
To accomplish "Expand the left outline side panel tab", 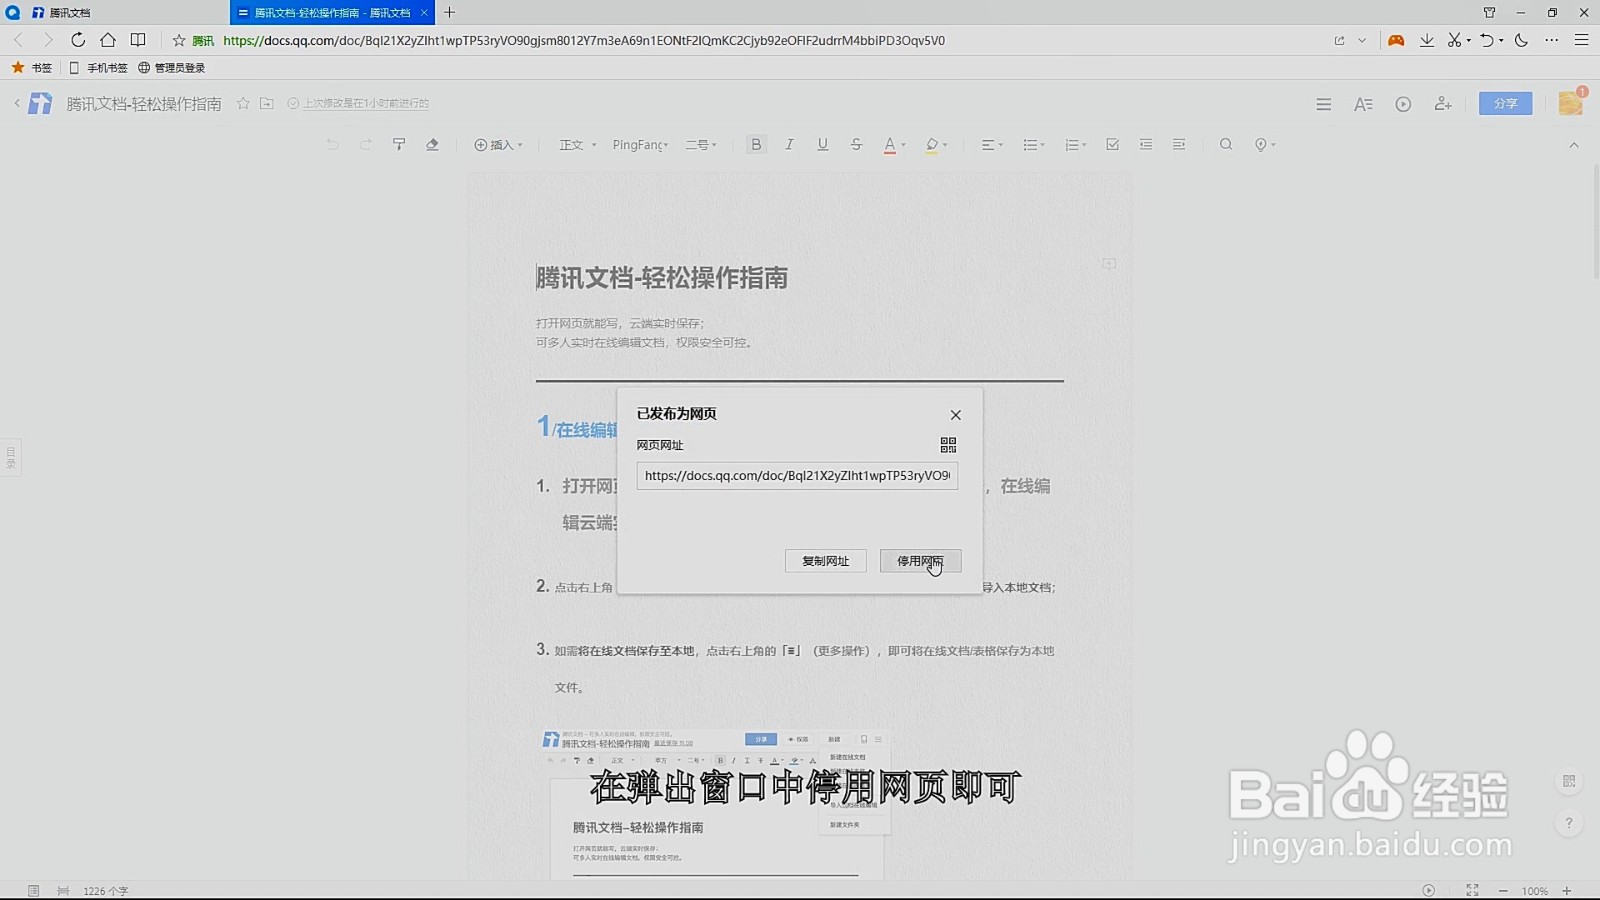I will 11,458.
